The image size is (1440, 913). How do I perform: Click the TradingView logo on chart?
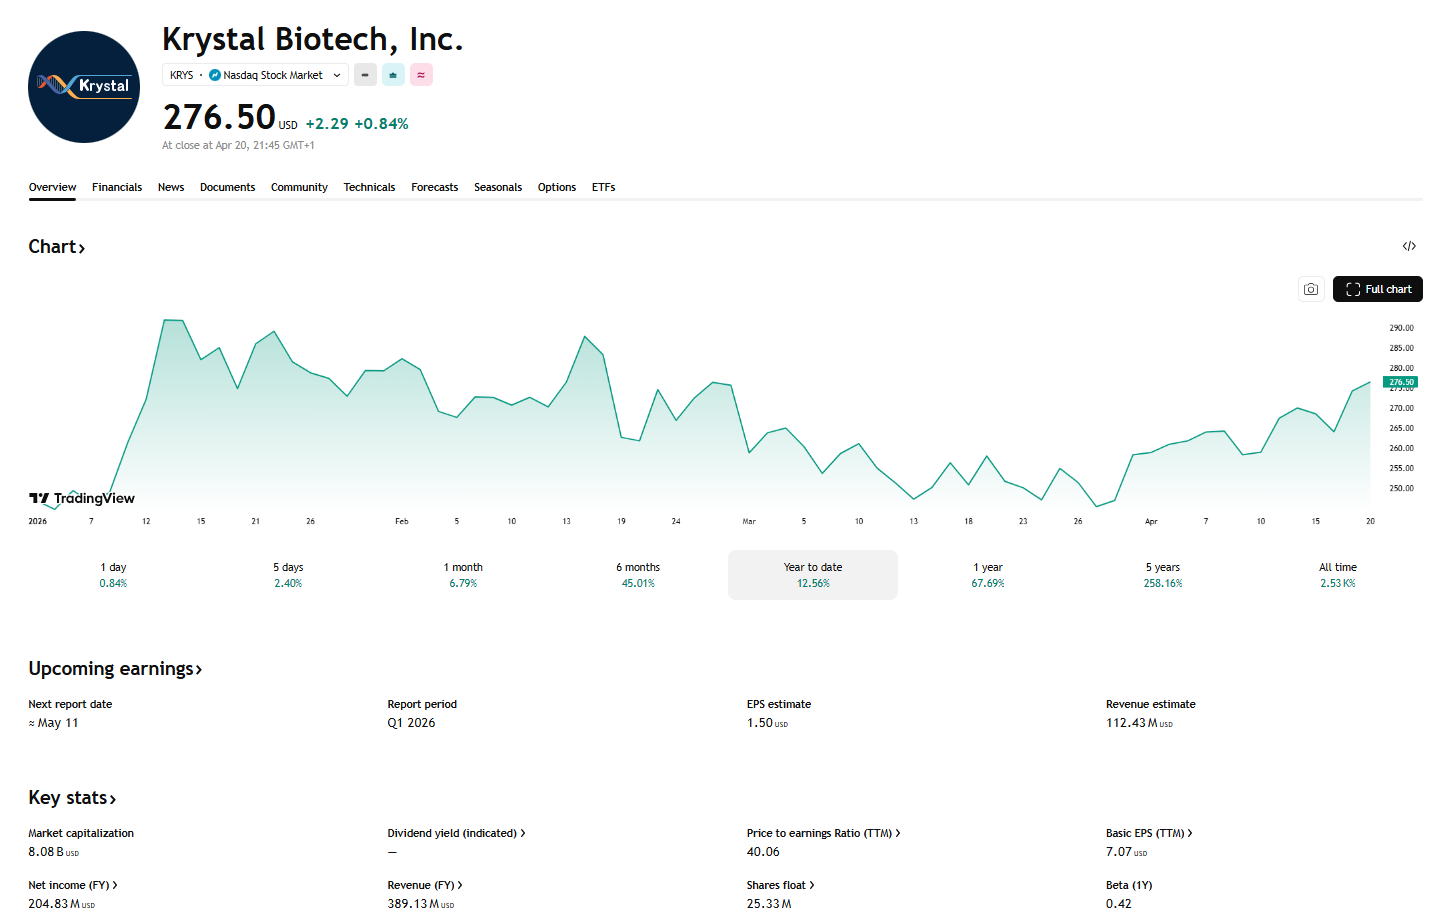(82, 498)
